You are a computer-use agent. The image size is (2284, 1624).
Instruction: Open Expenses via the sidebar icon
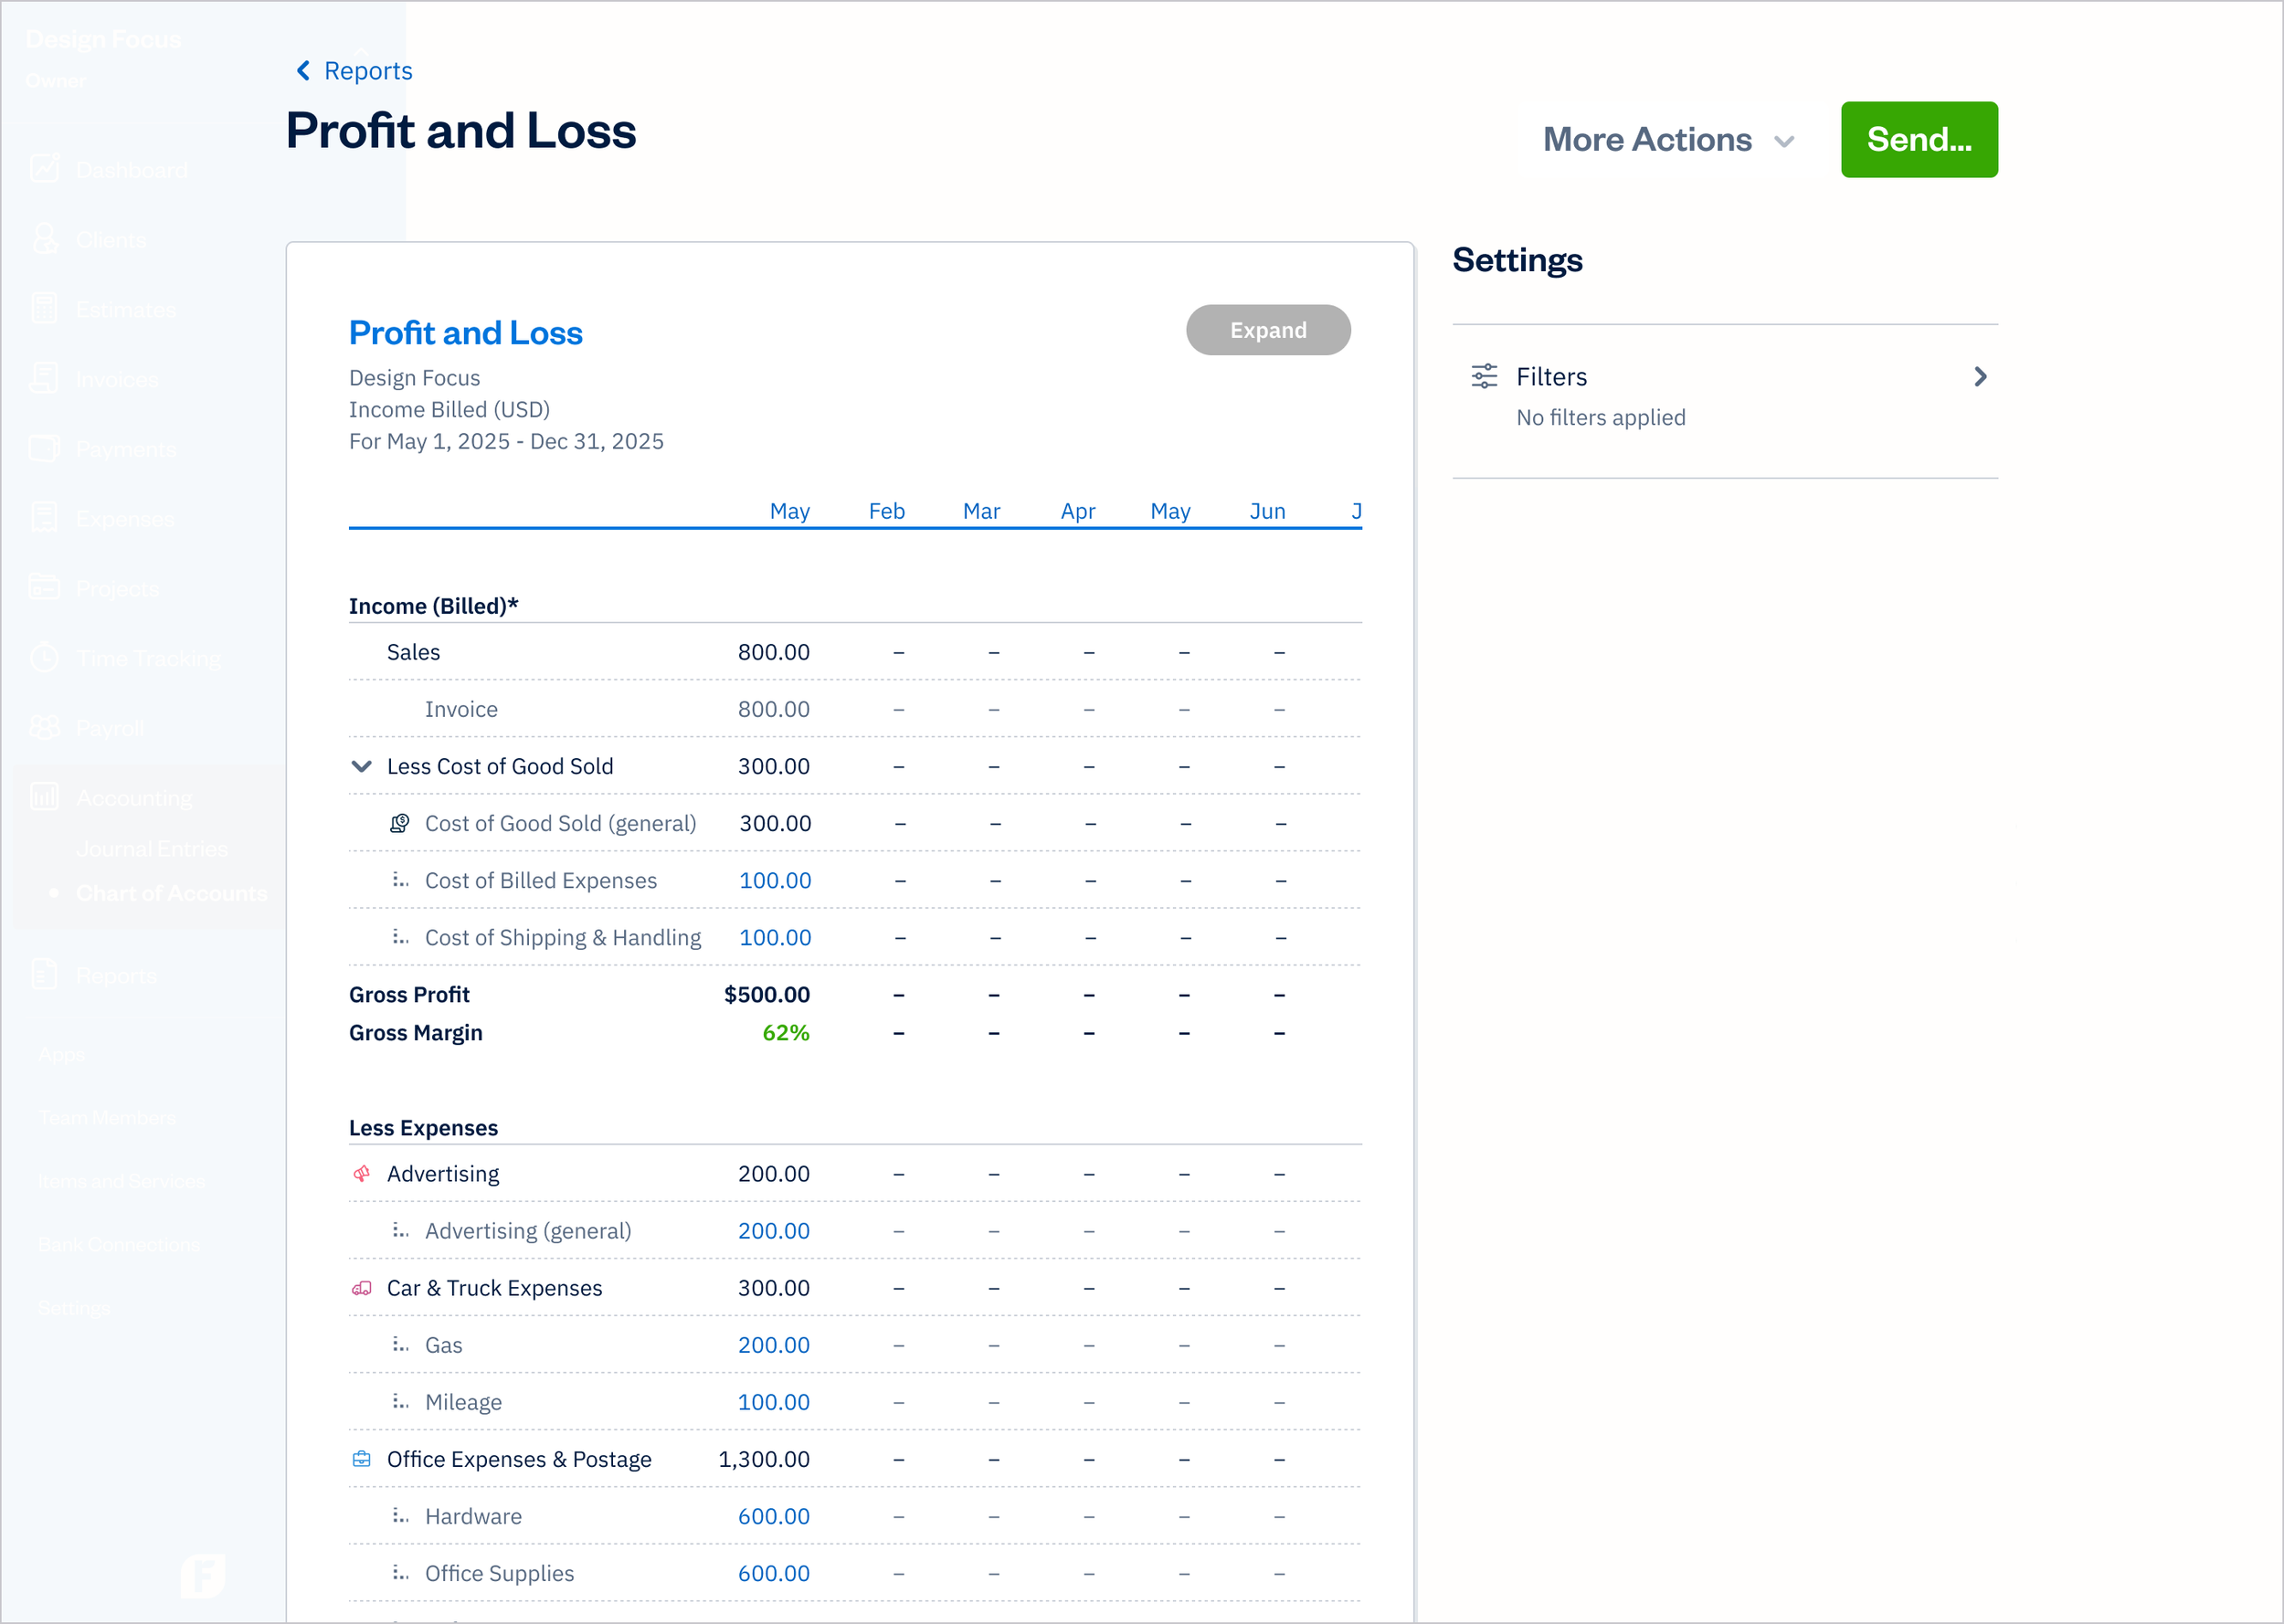46,518
